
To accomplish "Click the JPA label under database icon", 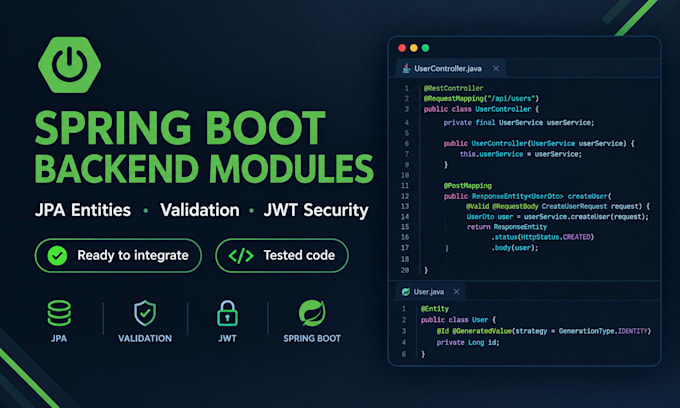I will pos(59,339).
